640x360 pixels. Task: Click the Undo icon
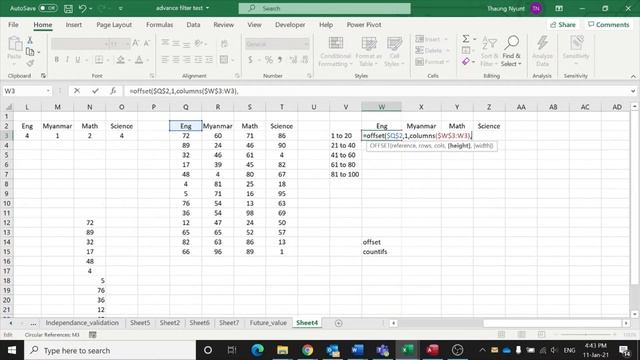[x=82, y=8]
